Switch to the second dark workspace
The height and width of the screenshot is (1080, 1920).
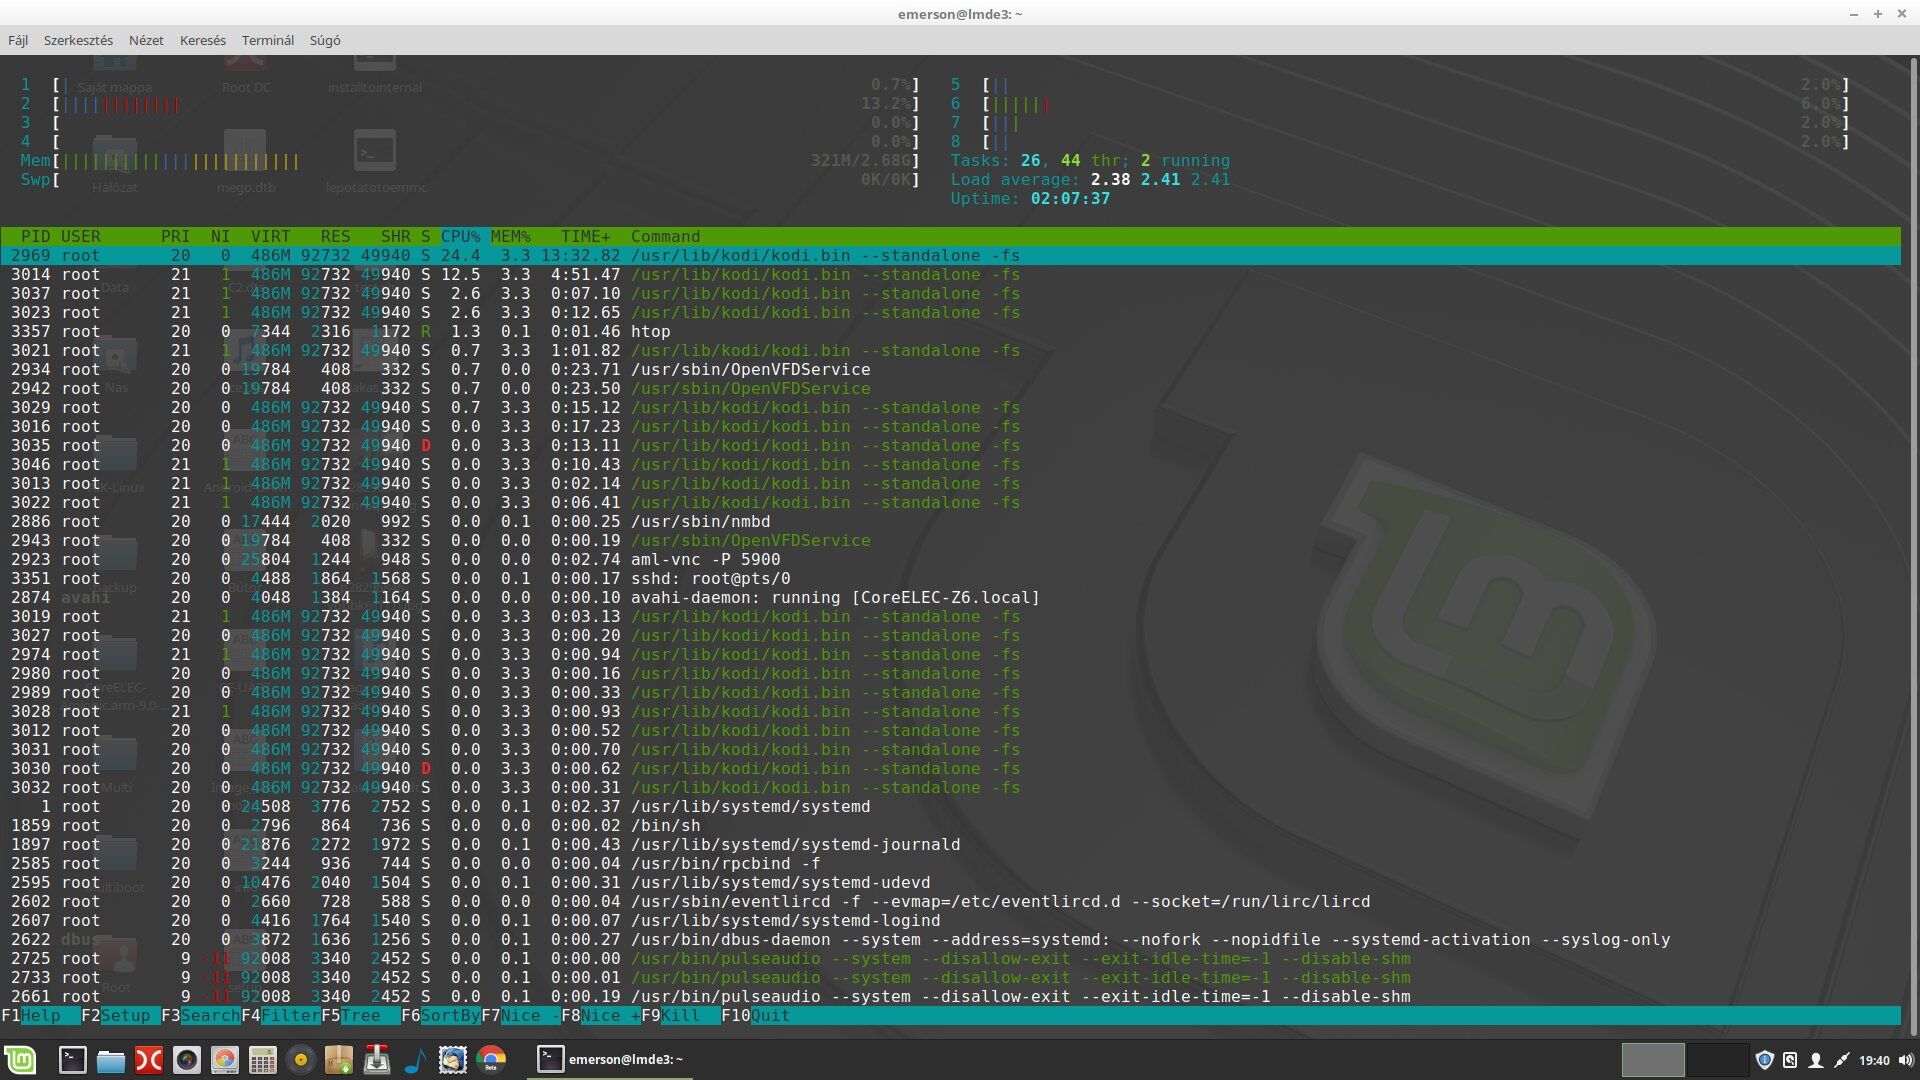(1716, 1059)
